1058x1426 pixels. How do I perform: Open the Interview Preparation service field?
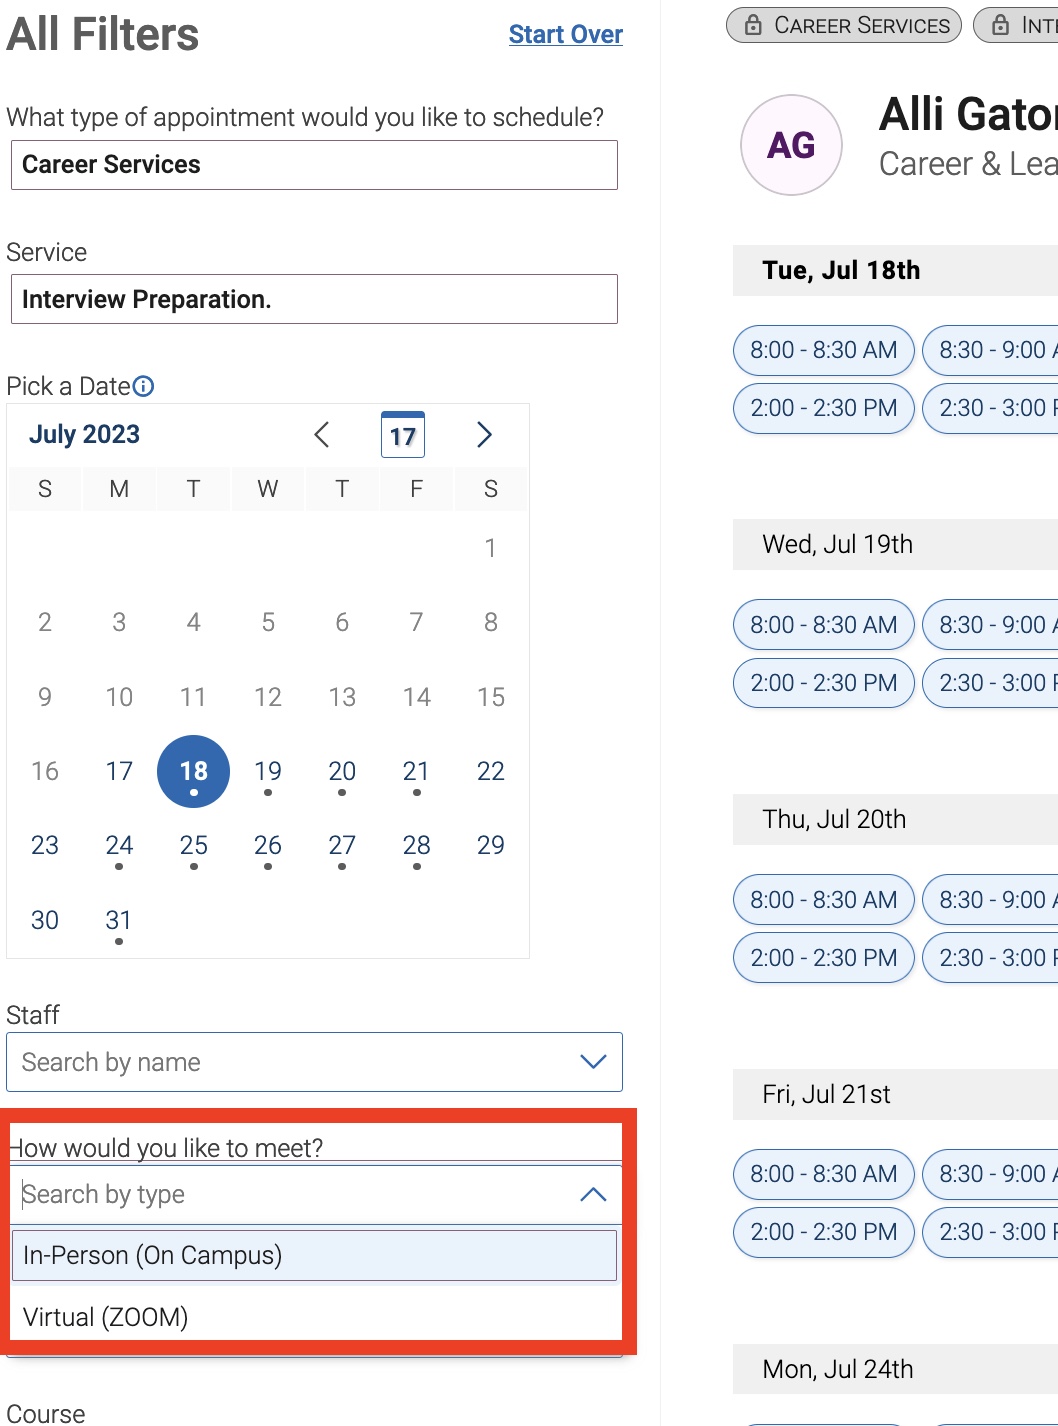pyautogui.click(x=314, y=299)
